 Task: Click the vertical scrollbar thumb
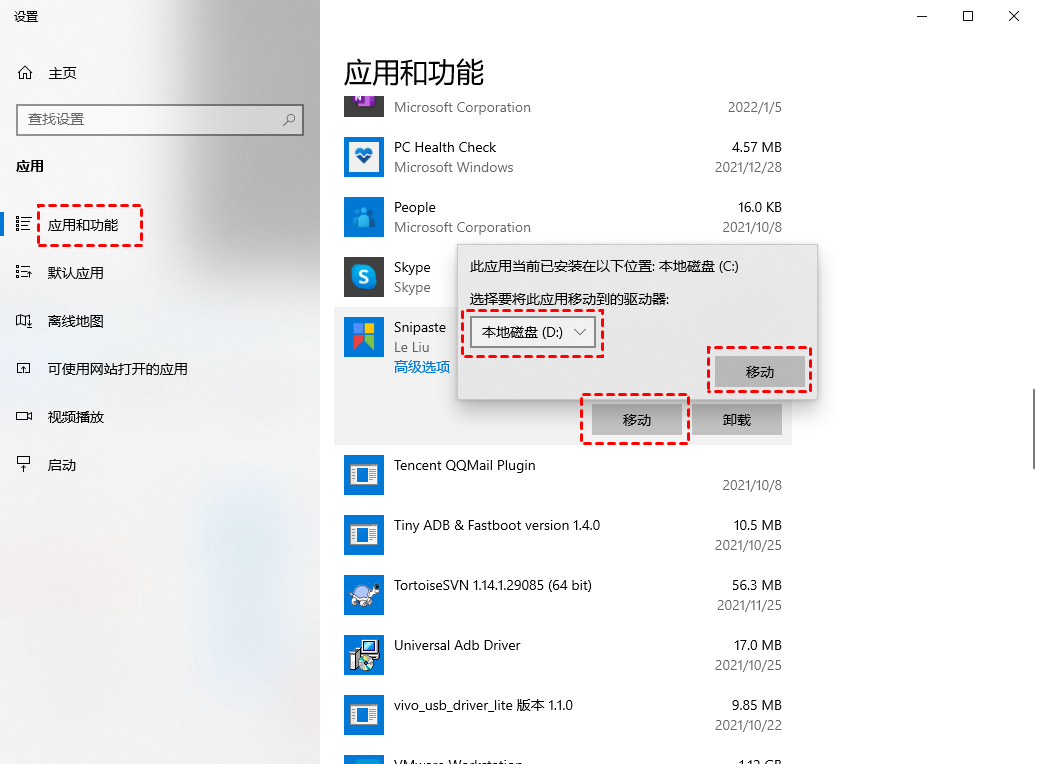[1034, 429]
